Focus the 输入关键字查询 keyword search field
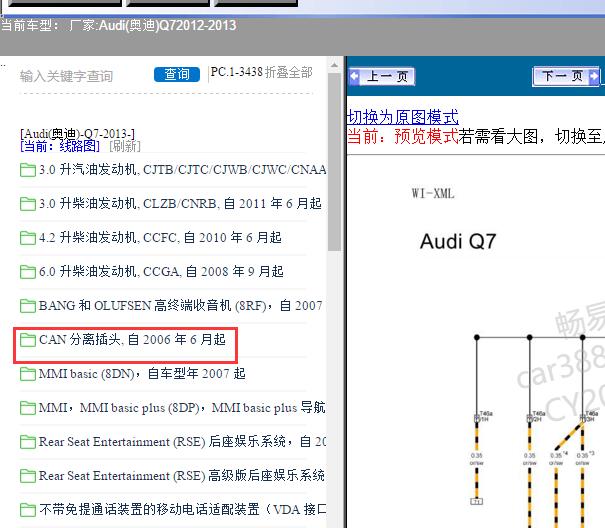The width and height of the screenshot is (605, 528). point(66,76)
